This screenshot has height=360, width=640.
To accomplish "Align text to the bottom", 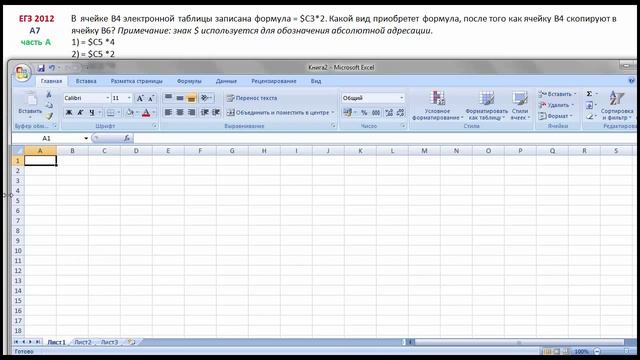I will pos(191,98).
